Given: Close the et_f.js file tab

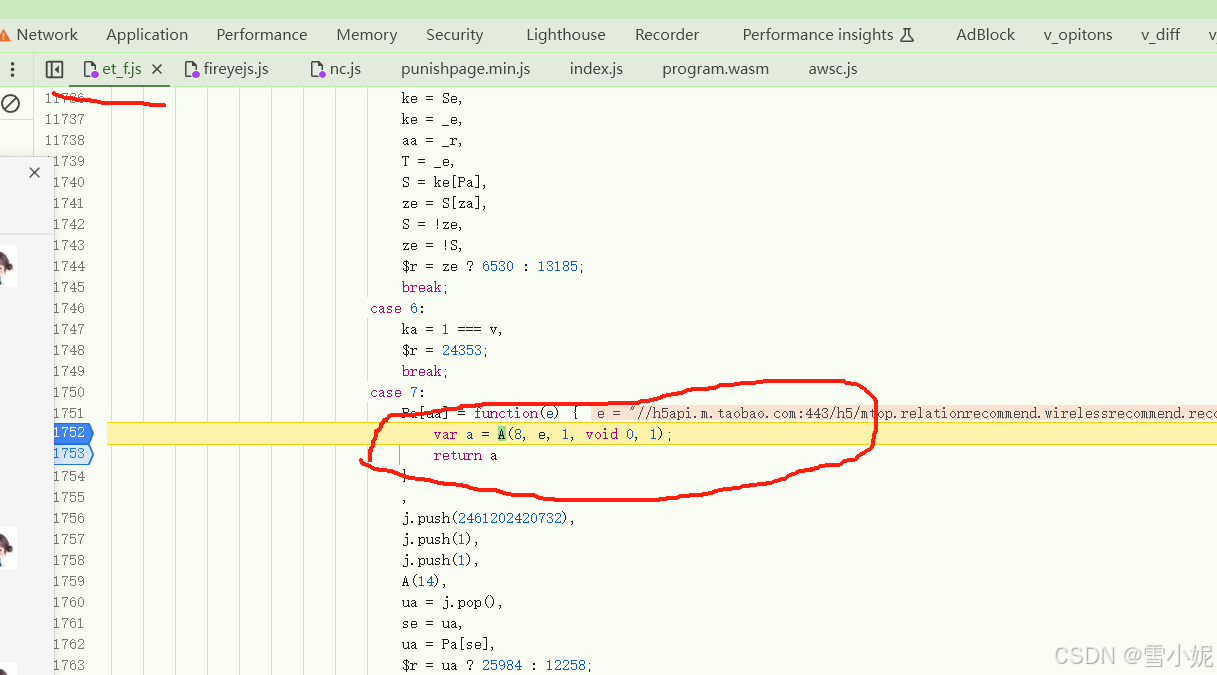Looking at the screenshot, I should click(x=157, y=69).
